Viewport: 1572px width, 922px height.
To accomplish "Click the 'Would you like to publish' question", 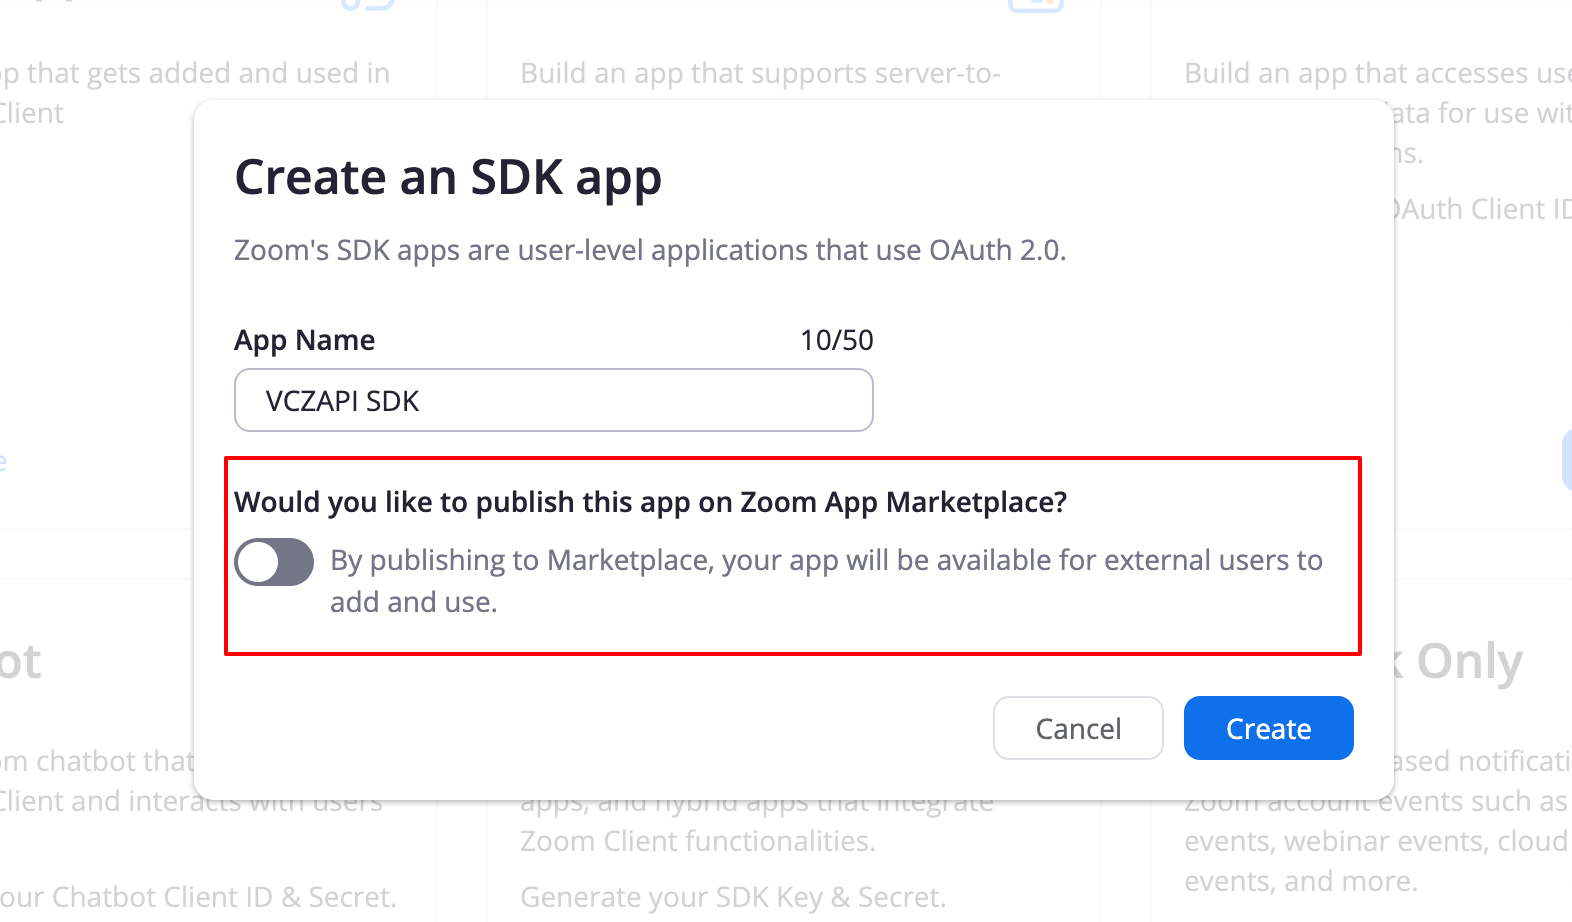I will tap(651, 502).
